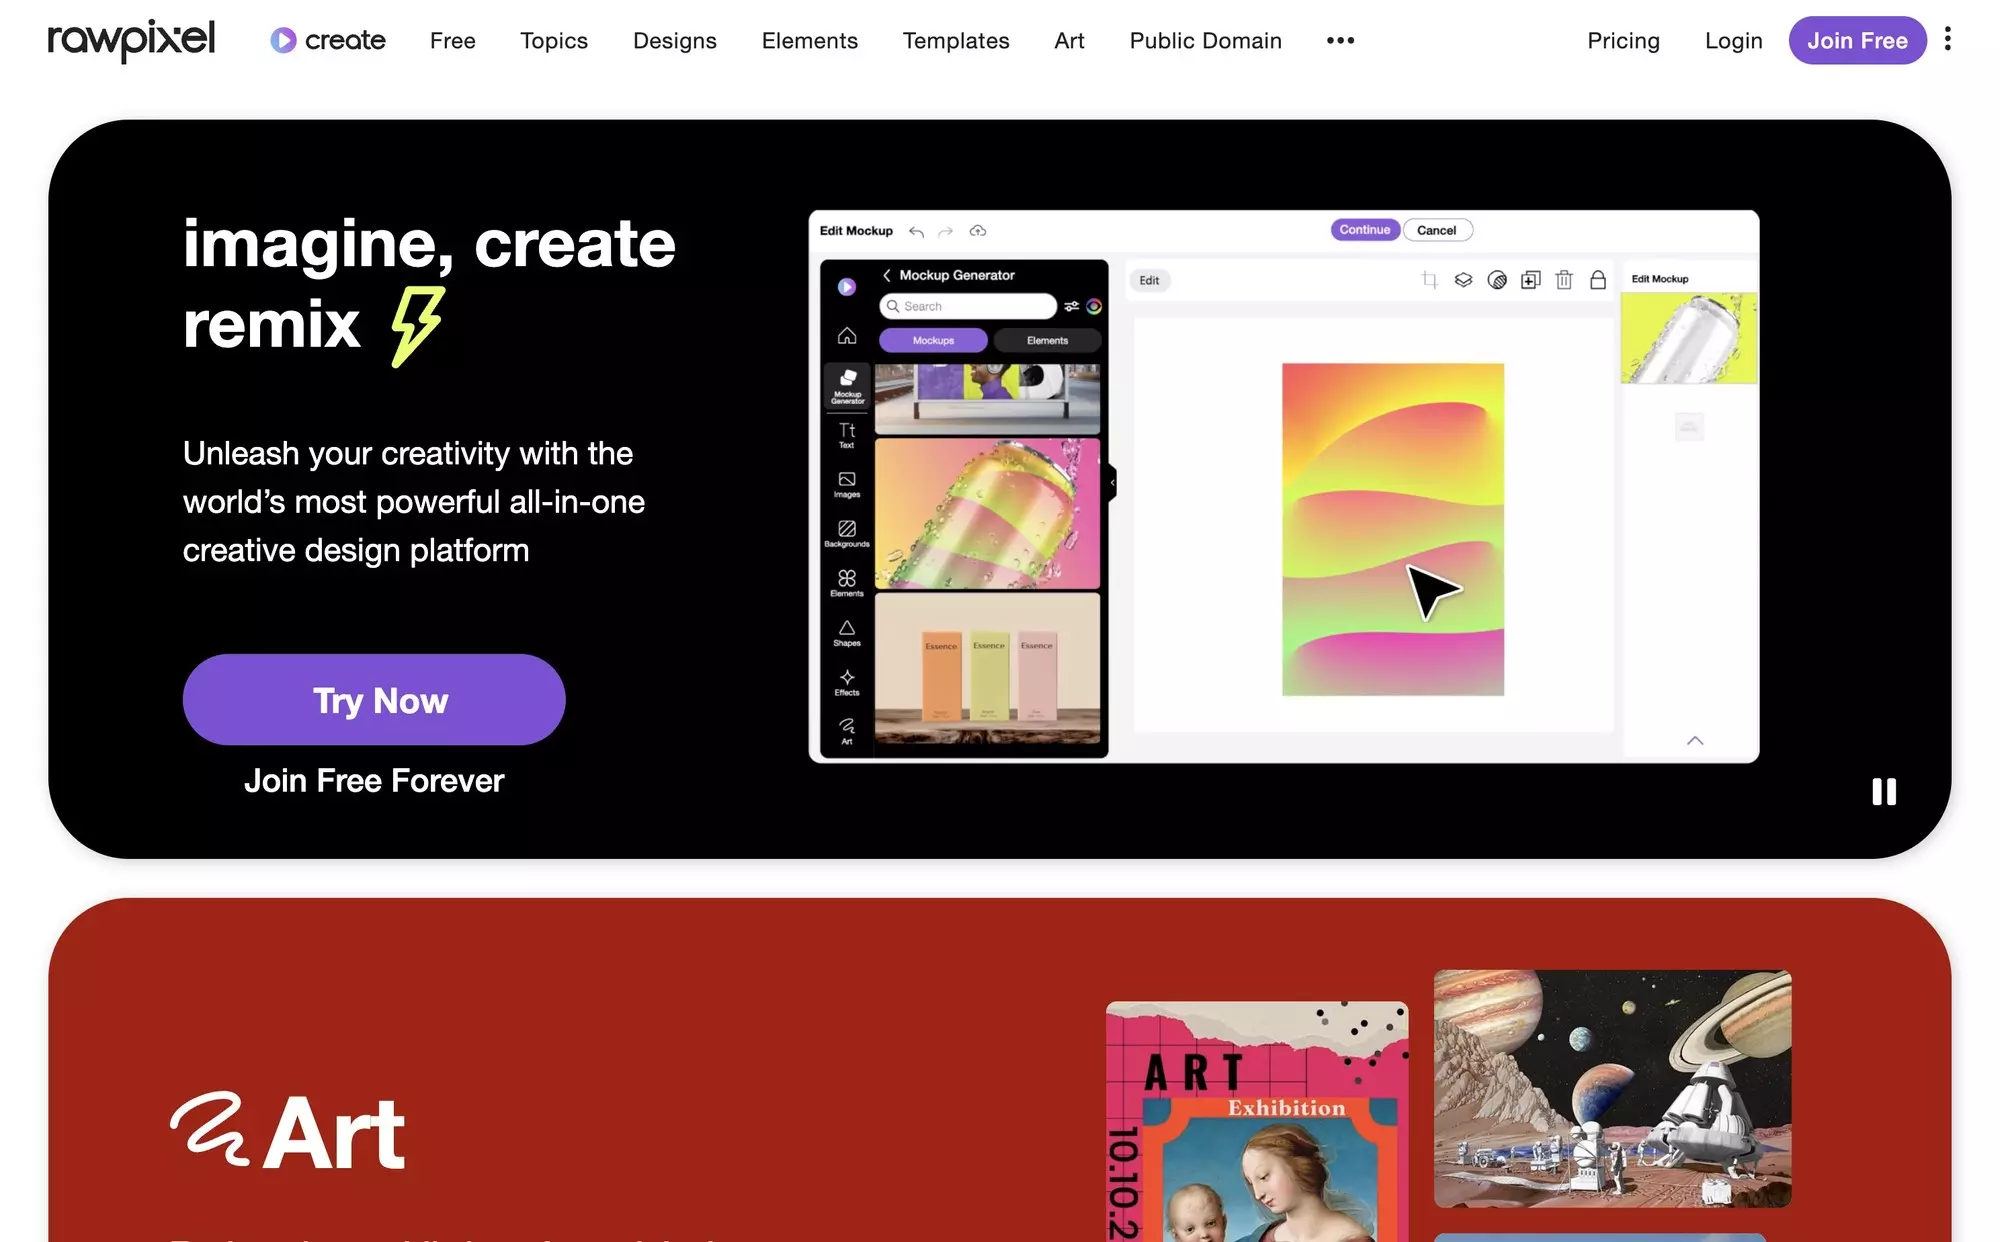The height and width of the screenshot is (1242, 2000).
Task: Click the color wheel icon beside search
Action: [1094, 307]
